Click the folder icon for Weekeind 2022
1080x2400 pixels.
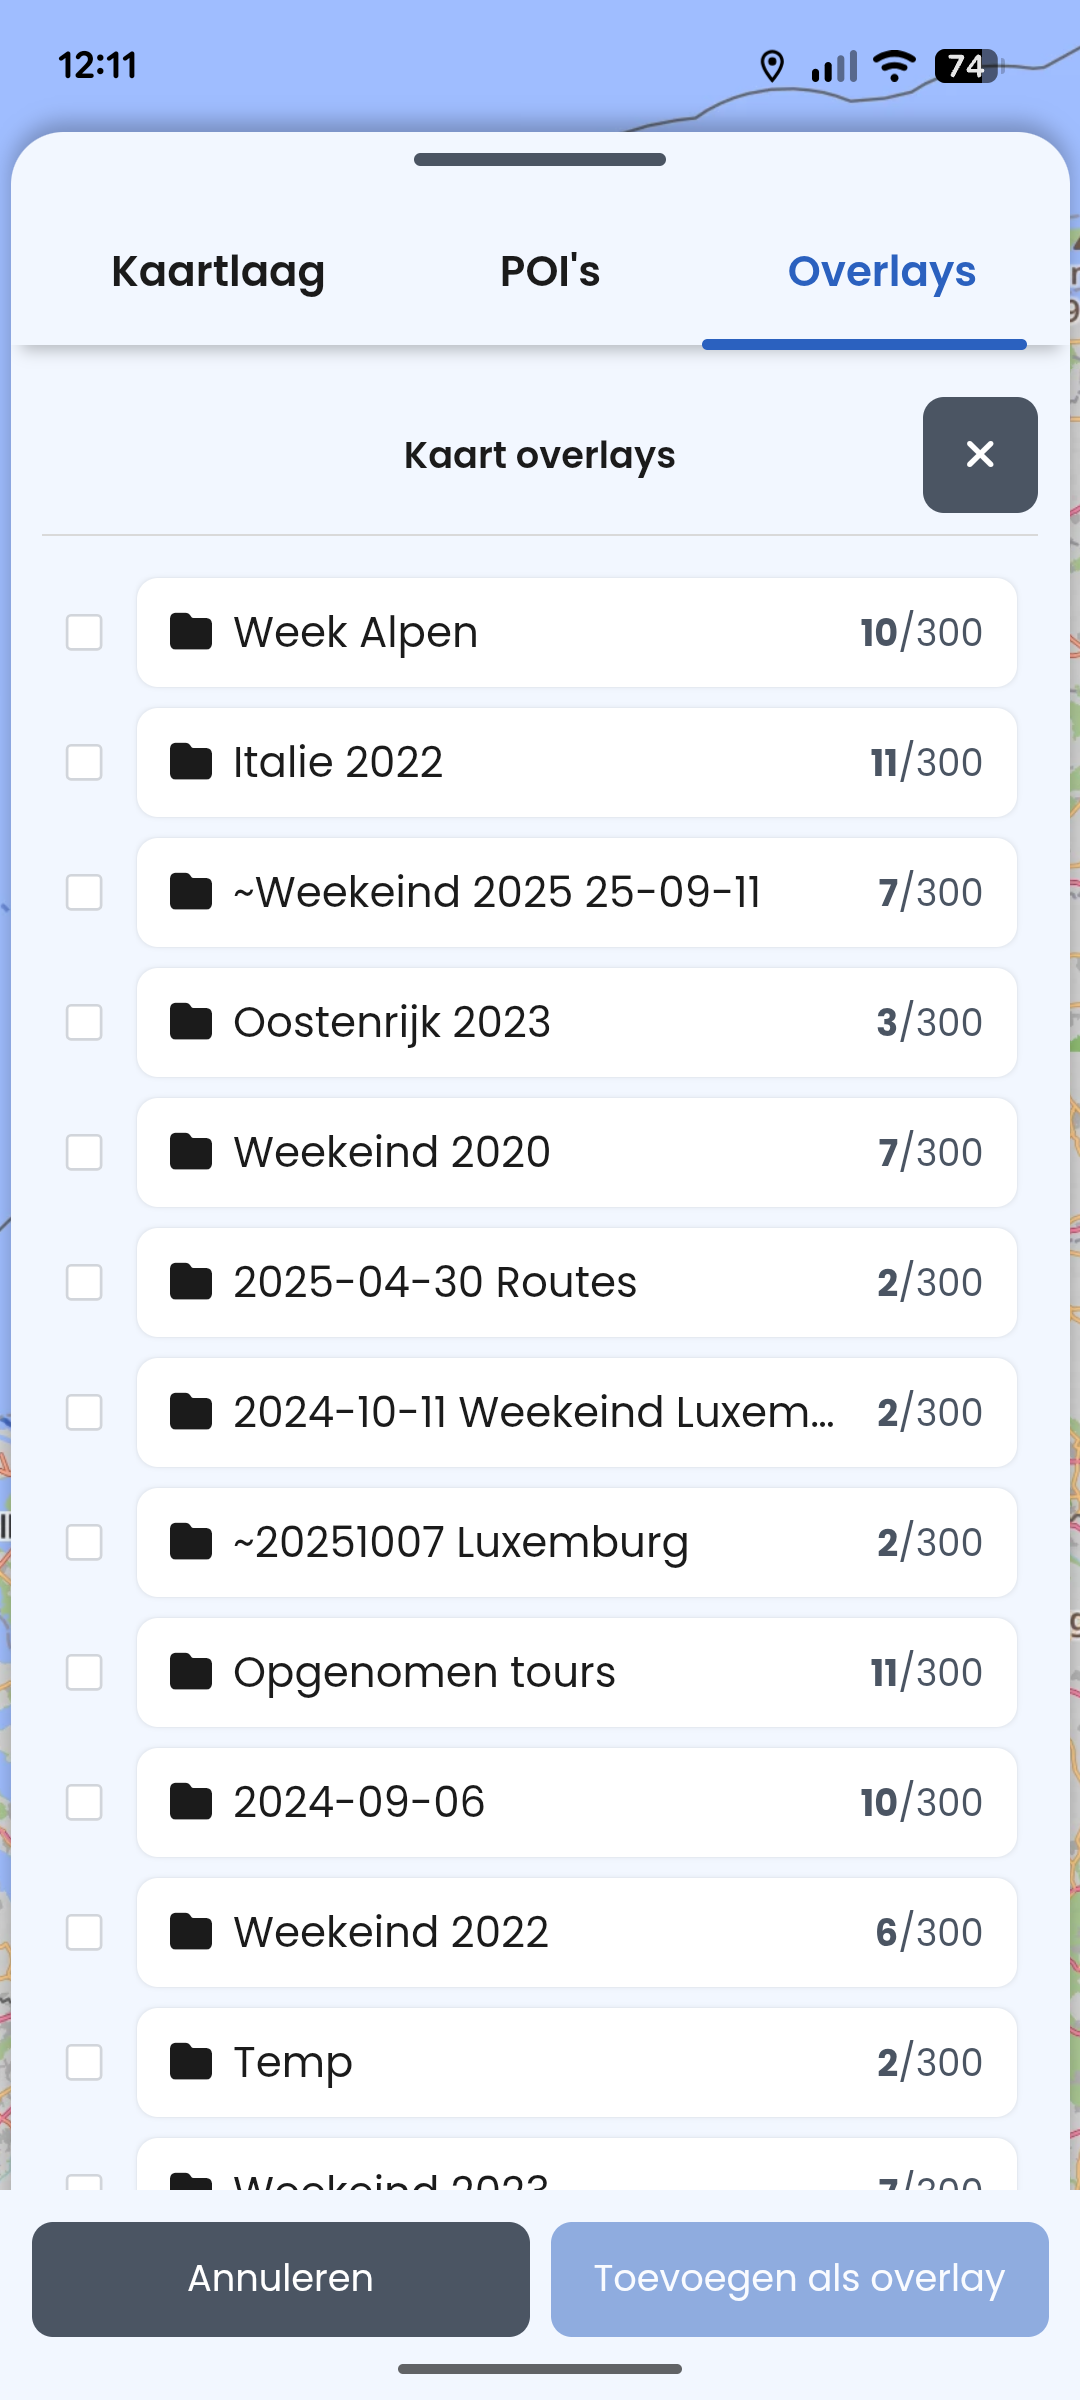[191, 1932]
